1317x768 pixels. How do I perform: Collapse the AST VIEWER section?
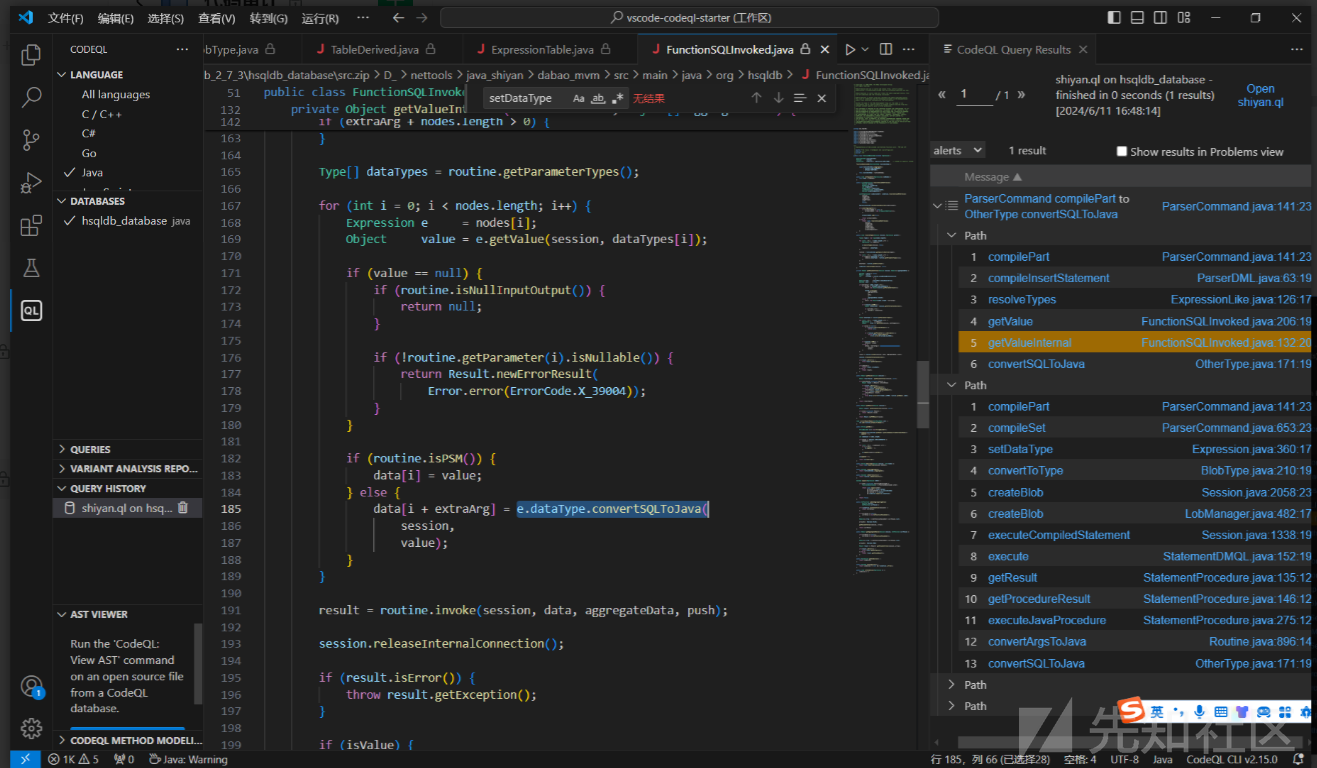click(x=99, y=614)
